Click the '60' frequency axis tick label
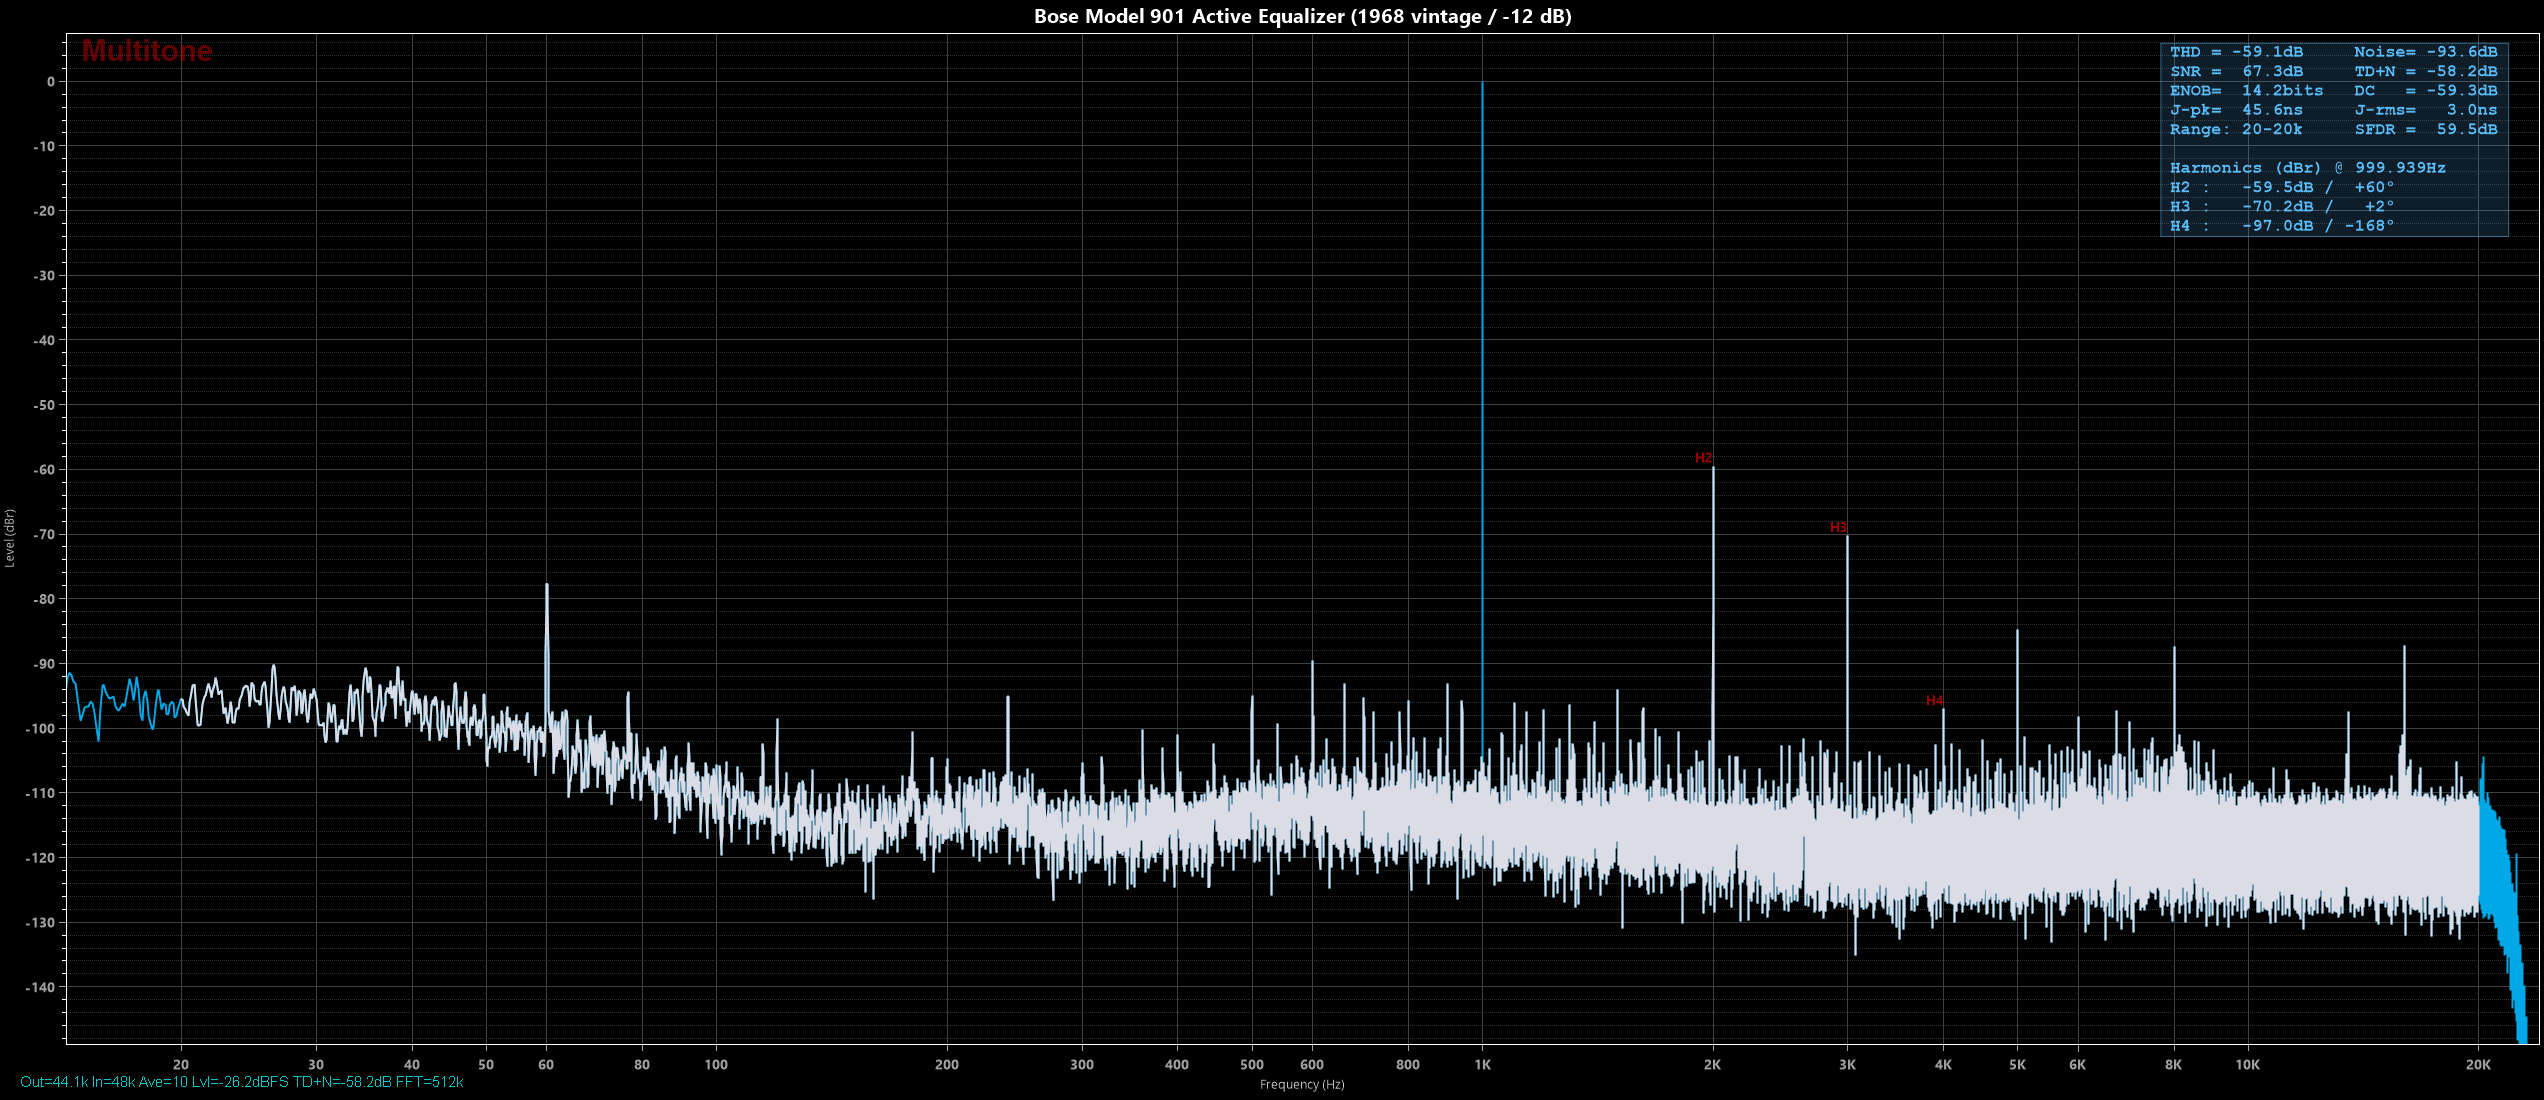 tap(546, 1064)
